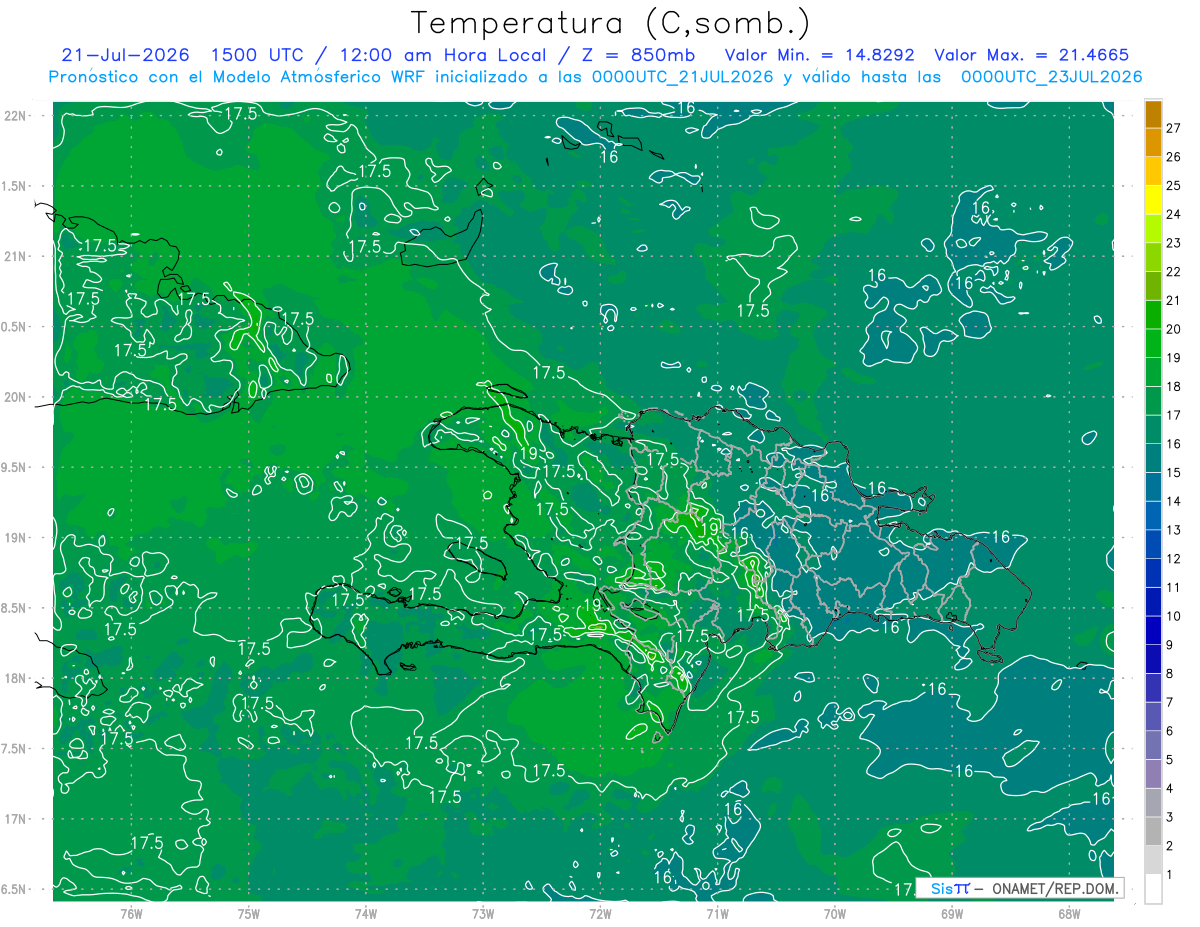Click the '74W' longitude axis label
The height and width of the screenshot is (927, 1200).
(366, 912)
